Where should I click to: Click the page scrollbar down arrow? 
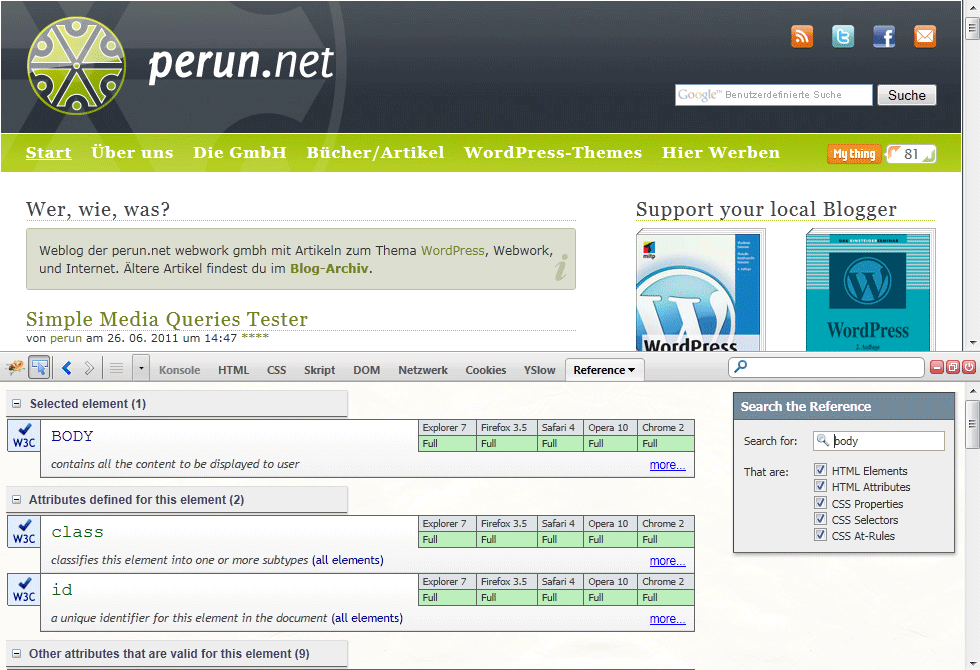[972, 342]
